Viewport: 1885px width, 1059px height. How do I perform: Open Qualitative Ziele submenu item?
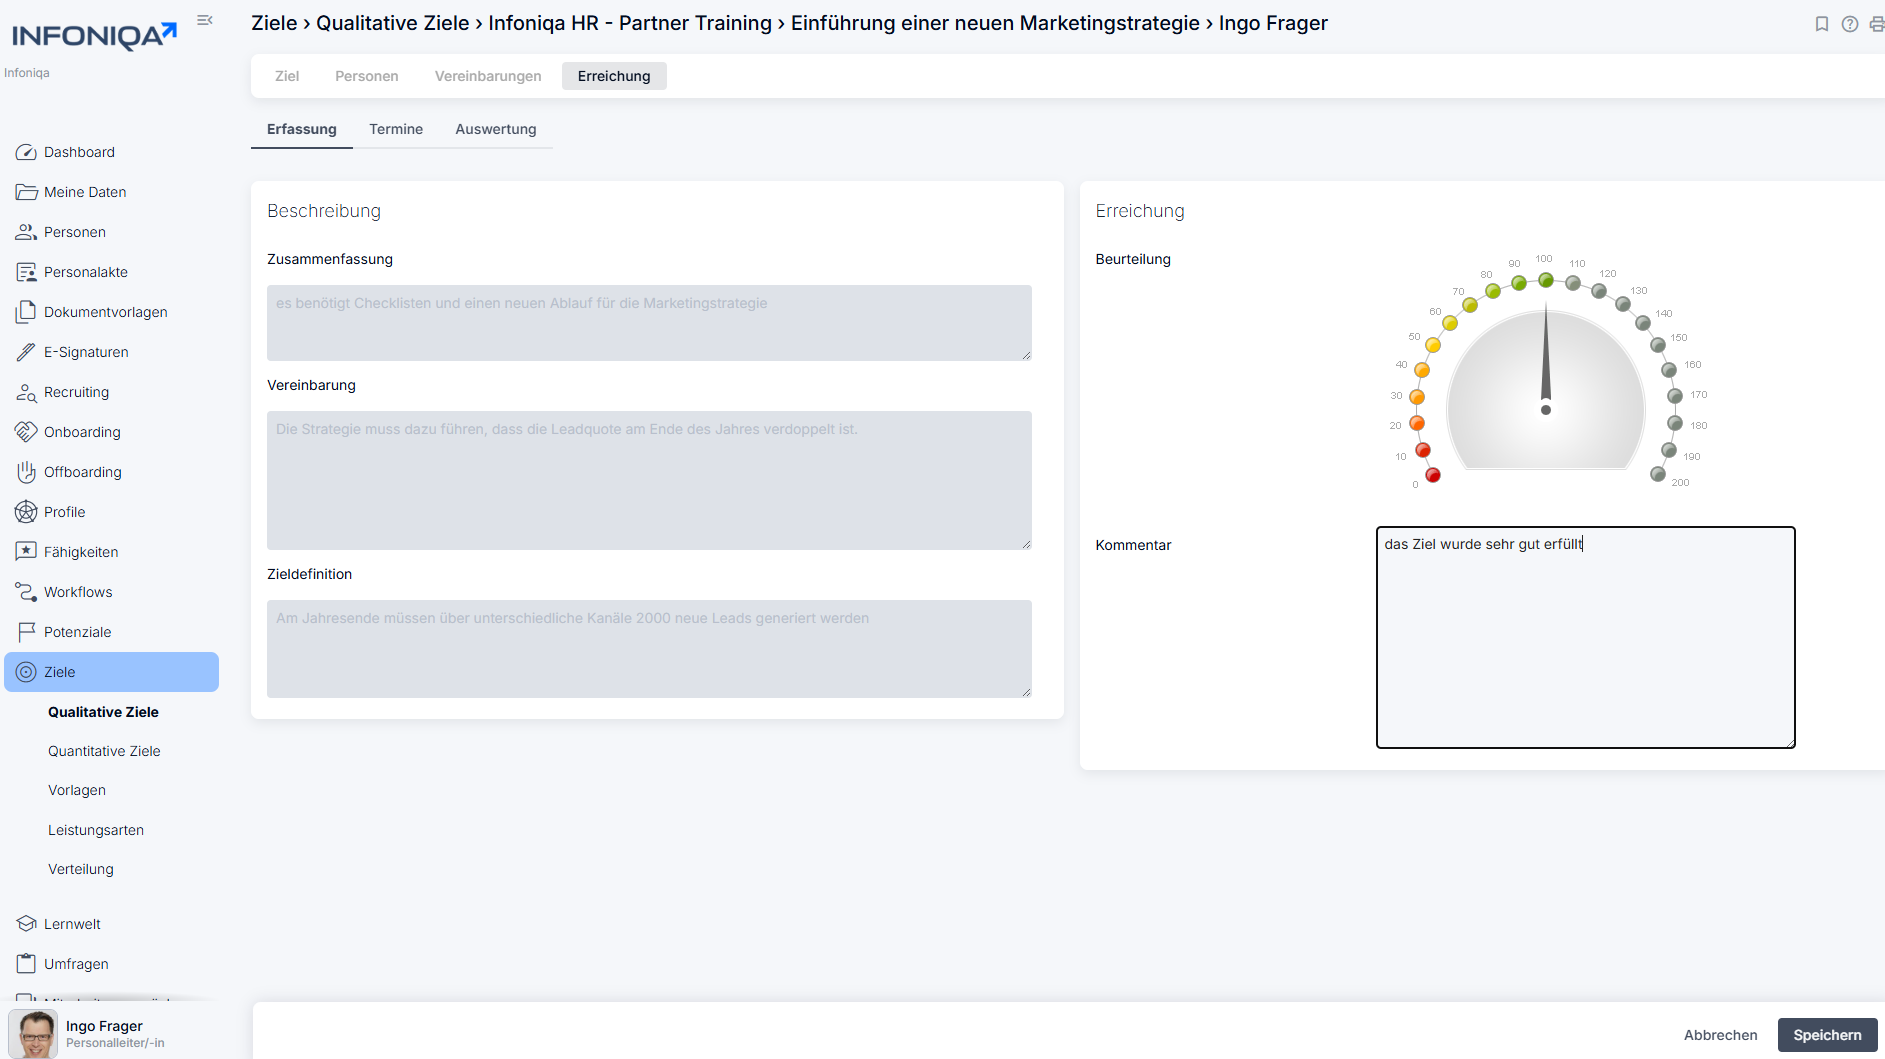103,712
